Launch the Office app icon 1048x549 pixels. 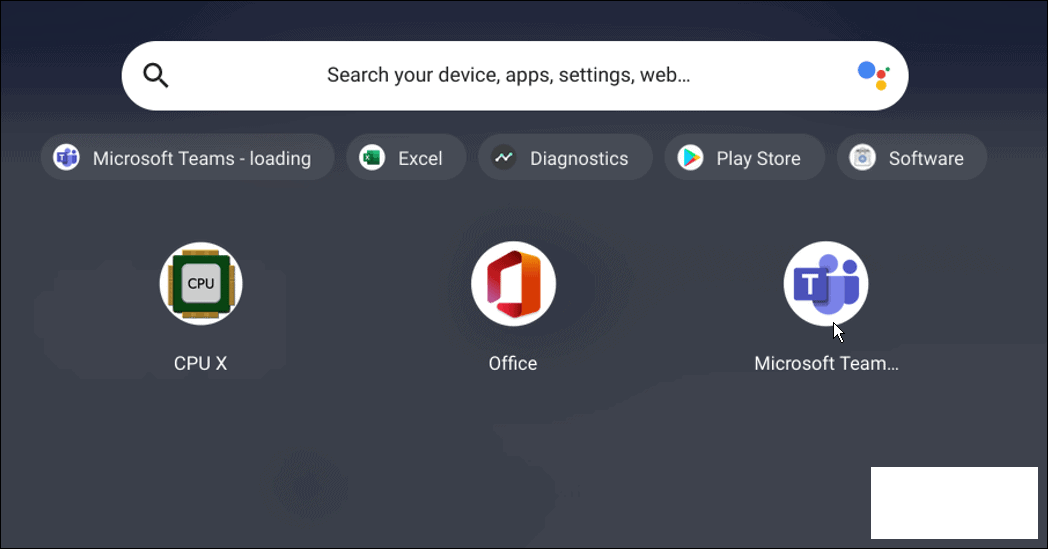(x=513, y=284)
